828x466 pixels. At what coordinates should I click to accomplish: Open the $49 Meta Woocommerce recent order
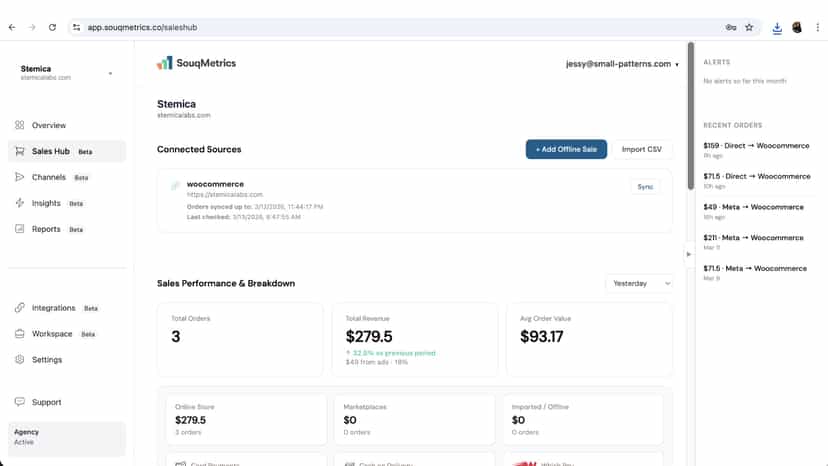point(756,211)
